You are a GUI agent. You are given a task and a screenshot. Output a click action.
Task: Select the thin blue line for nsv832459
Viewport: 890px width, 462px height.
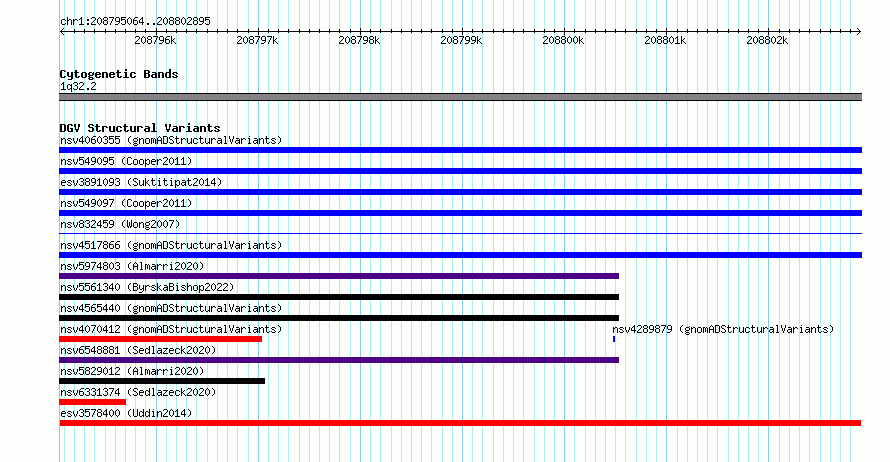pyautogui.click(x=460, y=234)
